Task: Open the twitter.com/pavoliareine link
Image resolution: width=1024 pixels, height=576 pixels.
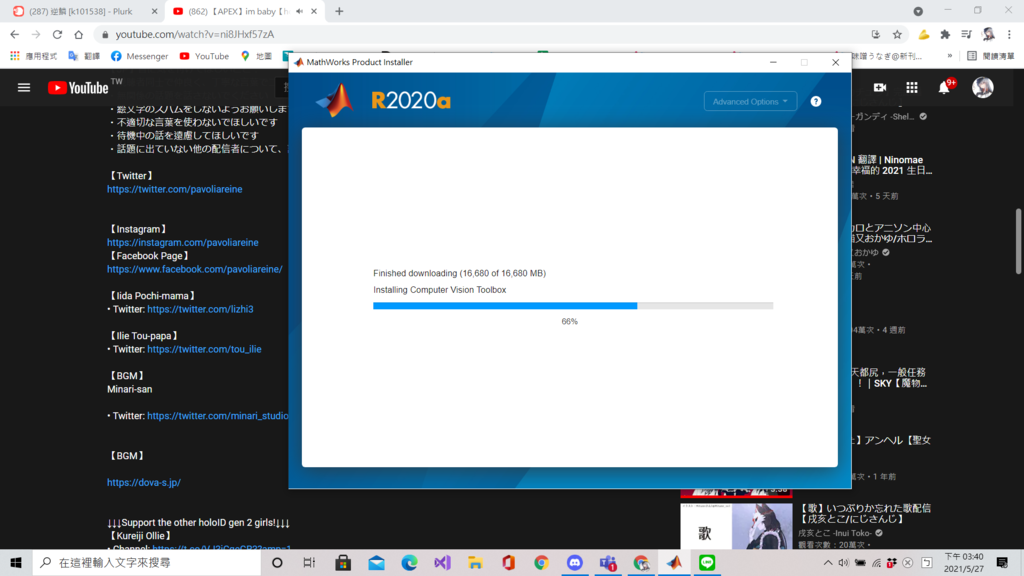Action: click(174, 189)
